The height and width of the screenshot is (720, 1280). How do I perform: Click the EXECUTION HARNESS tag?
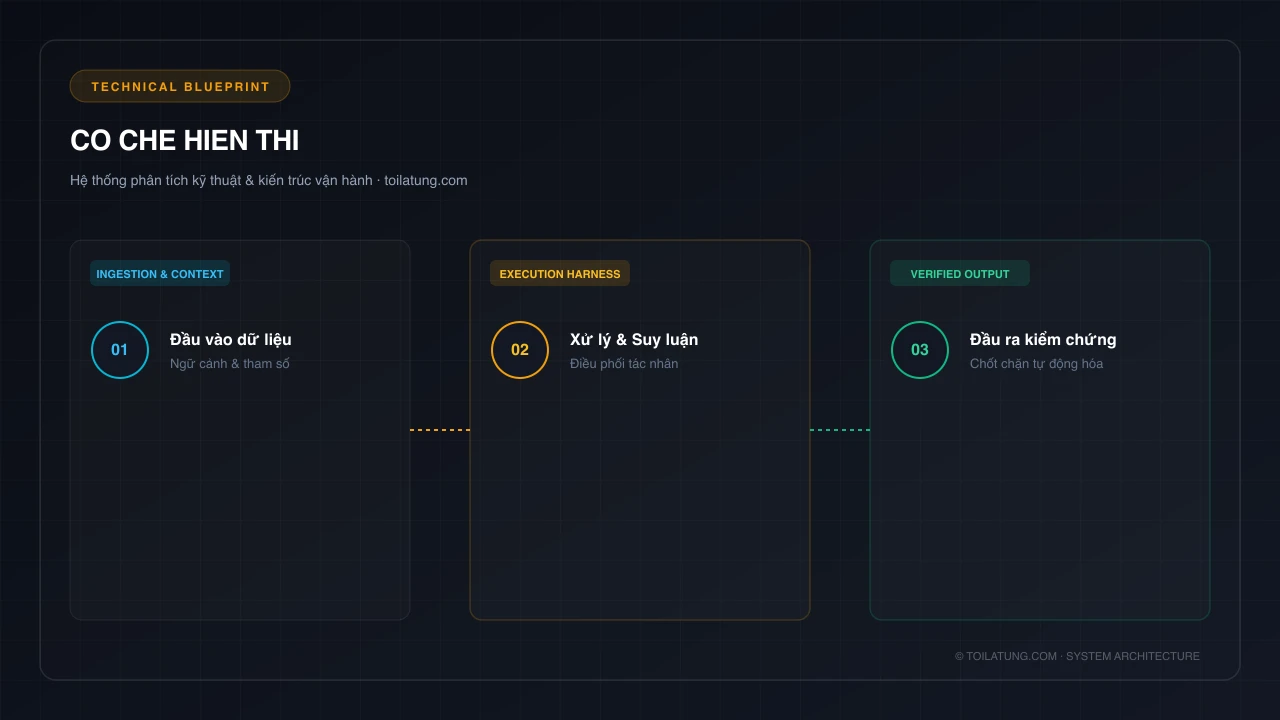[560, 273]
